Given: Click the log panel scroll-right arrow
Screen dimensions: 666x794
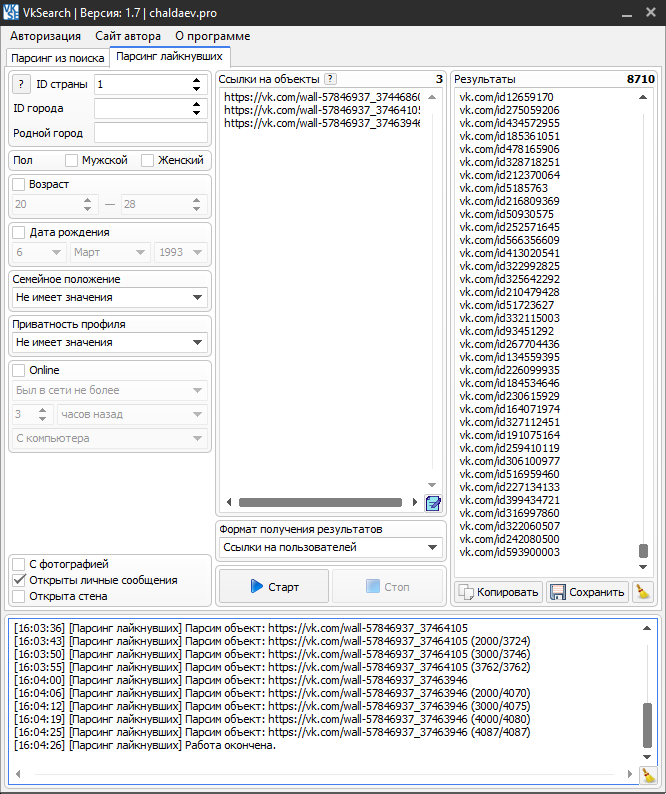Looking at the screenshot, I should point(630,774).
